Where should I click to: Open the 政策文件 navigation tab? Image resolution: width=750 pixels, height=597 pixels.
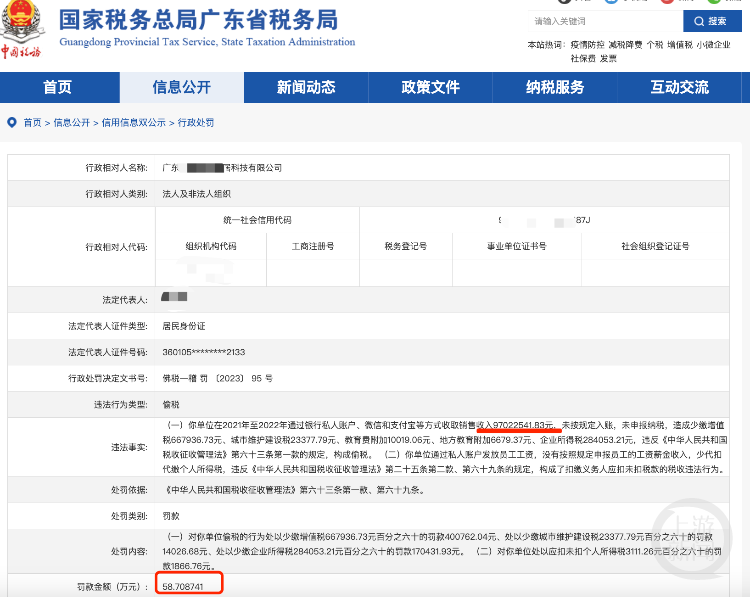[x=430, y=87]
